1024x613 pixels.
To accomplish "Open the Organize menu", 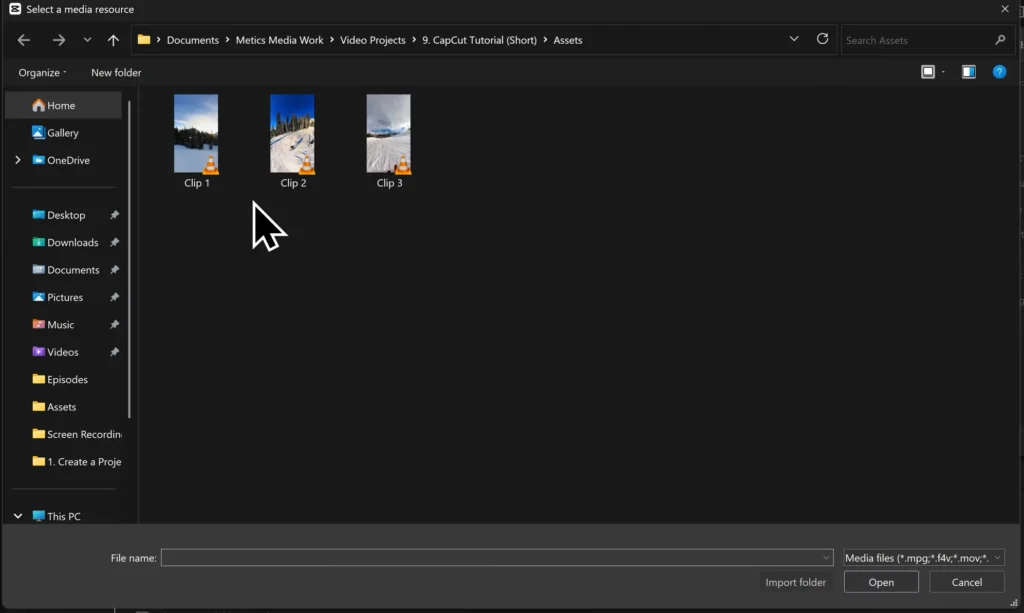I will (x=42, y=72).
